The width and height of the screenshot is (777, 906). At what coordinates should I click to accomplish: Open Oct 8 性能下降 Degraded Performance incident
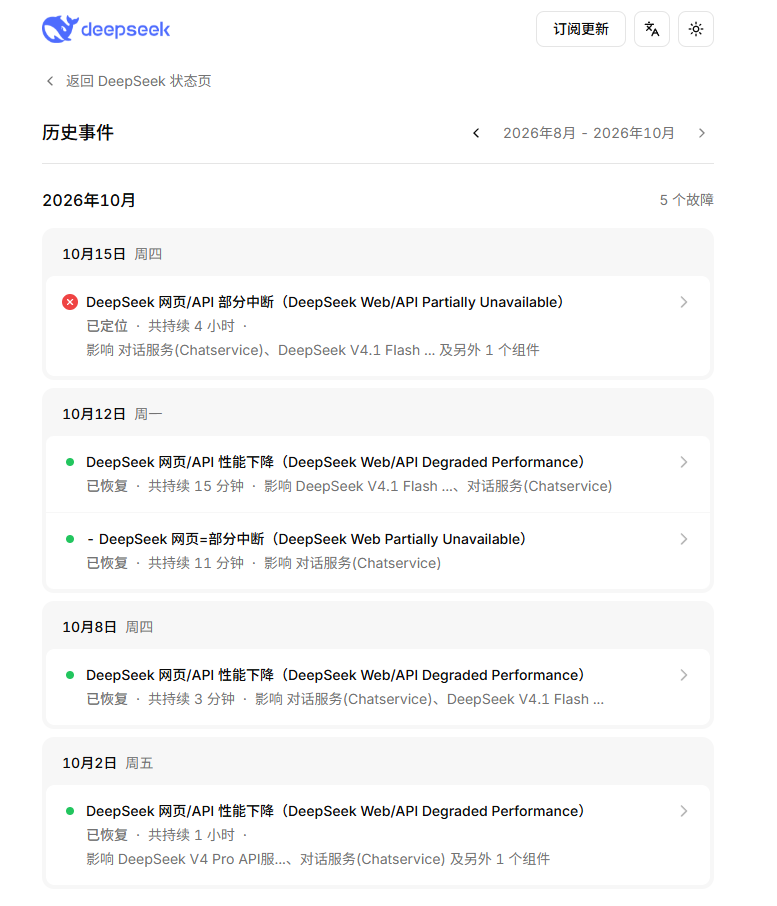point(378,687)
